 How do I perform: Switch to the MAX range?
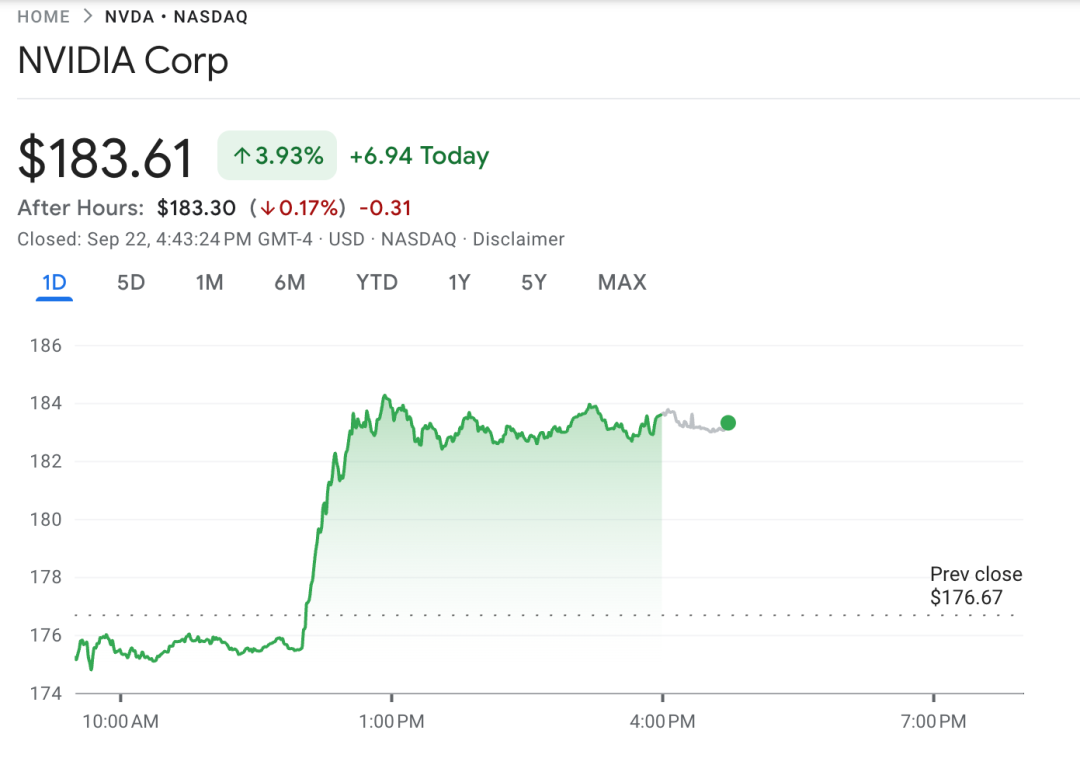point(622,283)
